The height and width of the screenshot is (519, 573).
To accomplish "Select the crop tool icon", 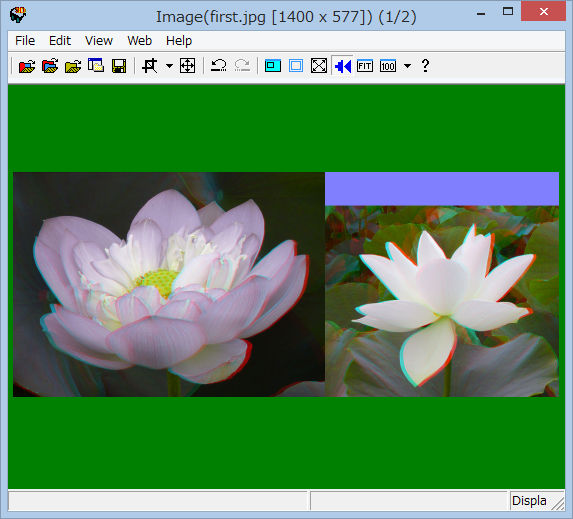I will 150,66.
